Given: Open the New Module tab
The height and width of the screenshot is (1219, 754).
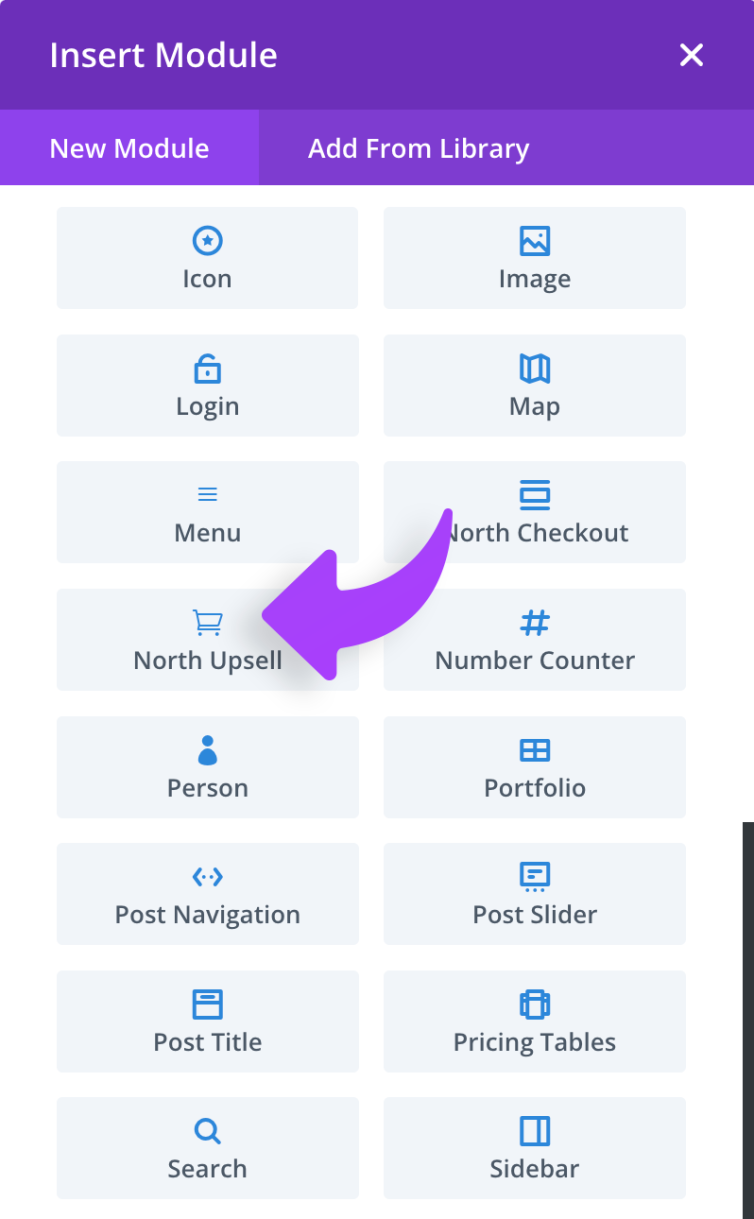Looking at the screenshot, I should pyautogui.click(x=128, y=148).
